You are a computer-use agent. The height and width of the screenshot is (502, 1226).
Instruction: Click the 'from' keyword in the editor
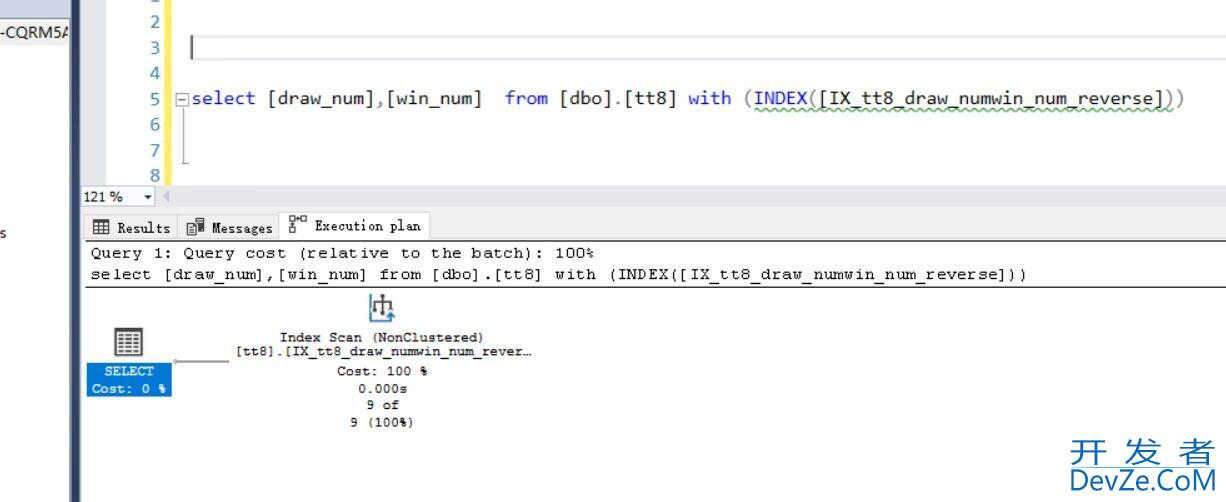pos(526,98)
